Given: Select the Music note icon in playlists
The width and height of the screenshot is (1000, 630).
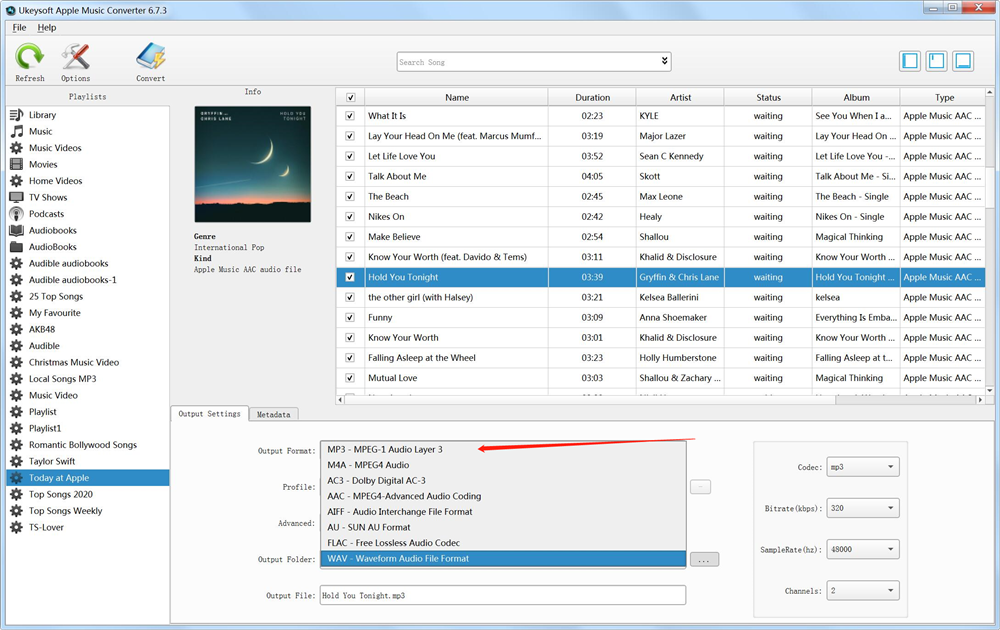Looking at the screenshot, I should point(17,131).
